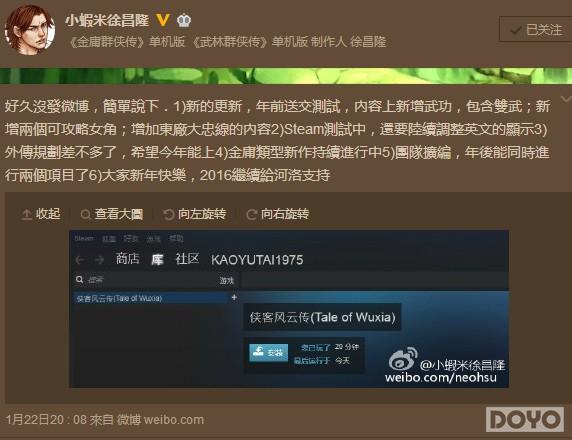
Task: Collapse the image with 收起
Action: click(41, 214)
